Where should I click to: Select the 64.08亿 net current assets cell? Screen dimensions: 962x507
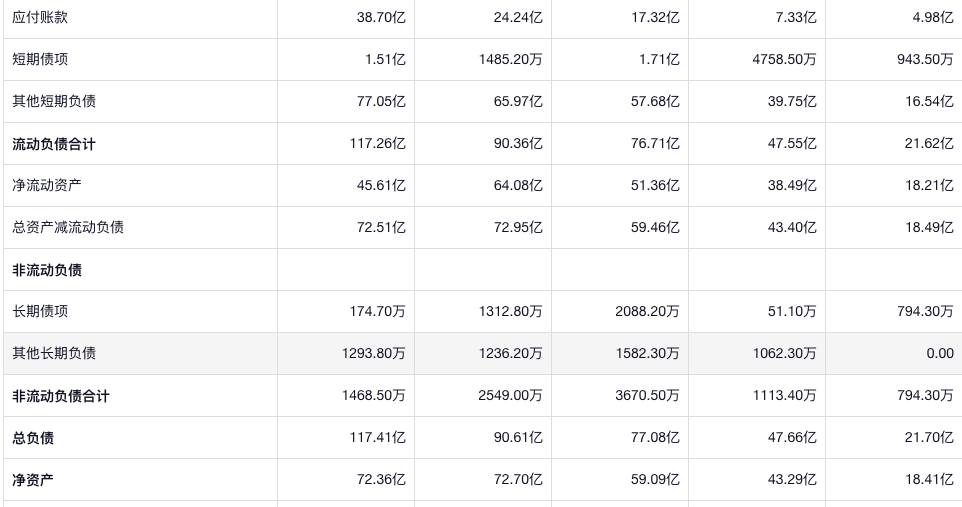(x=517, y=186)
